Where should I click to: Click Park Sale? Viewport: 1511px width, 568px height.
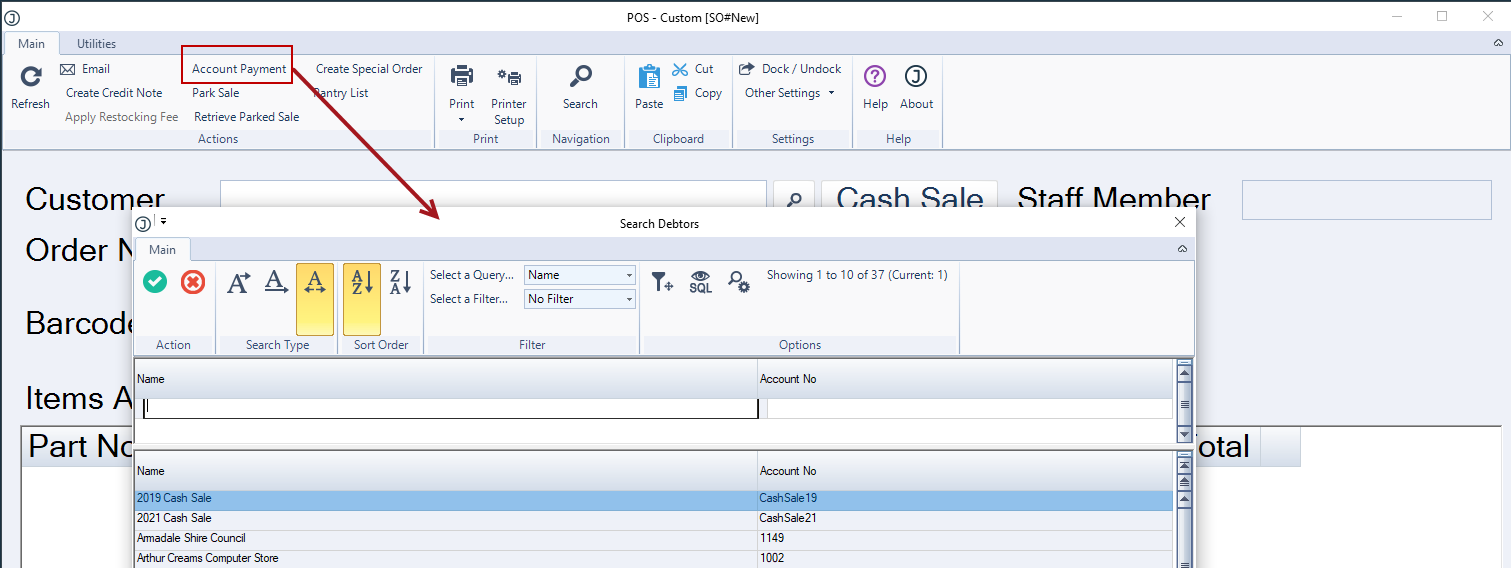tap(216, 93)
